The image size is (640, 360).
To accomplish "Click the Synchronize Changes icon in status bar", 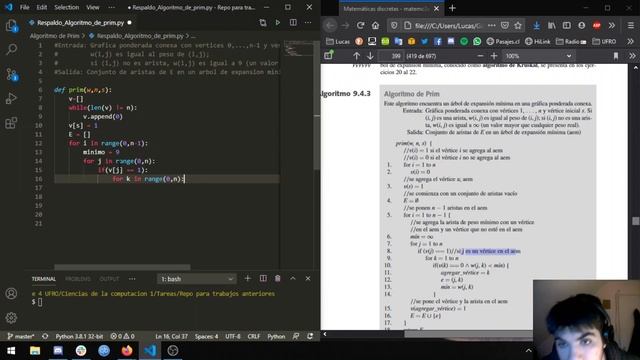I will tap(45, 336).
